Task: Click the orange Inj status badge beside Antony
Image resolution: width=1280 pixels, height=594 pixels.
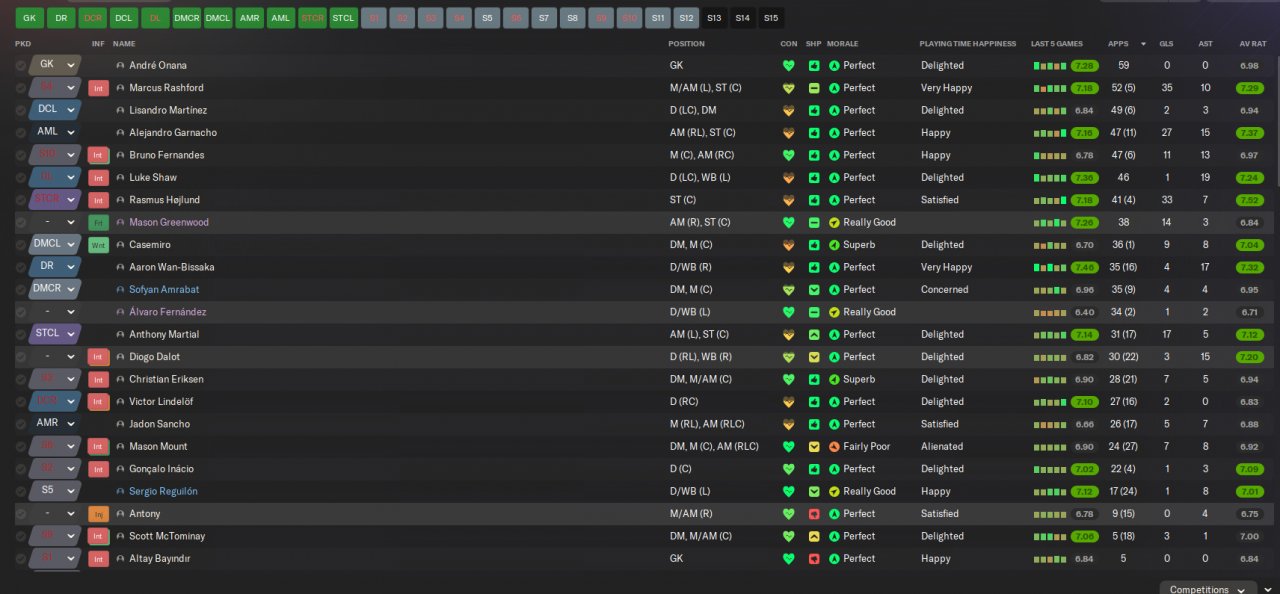Action: 98,514
